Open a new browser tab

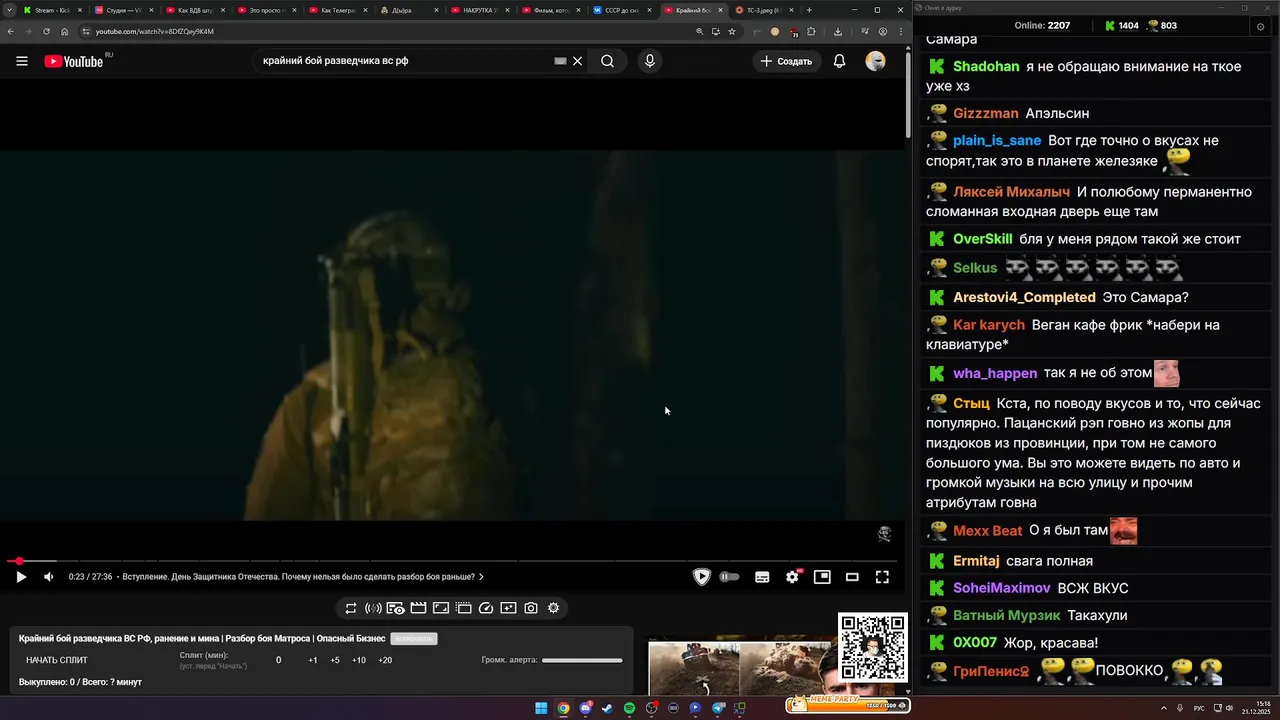pos(810,10)
